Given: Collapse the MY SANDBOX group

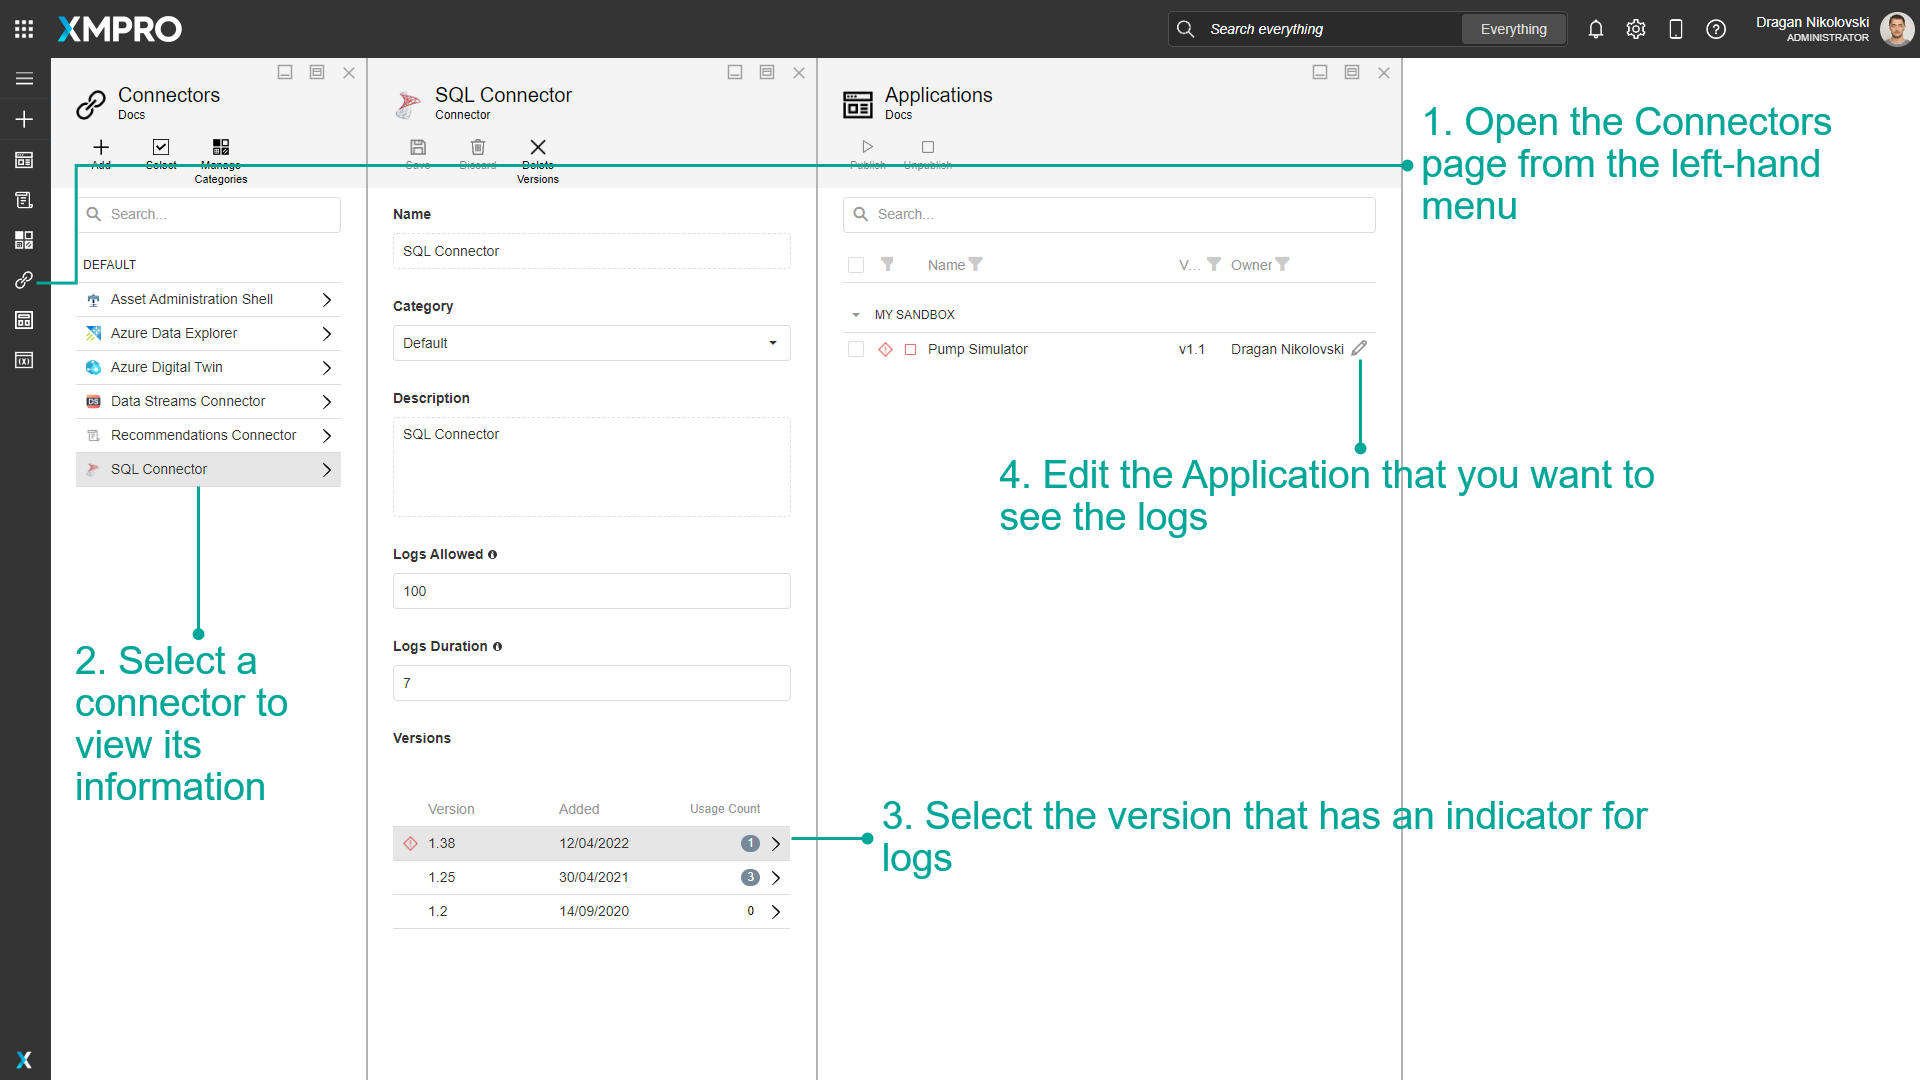Looking at the screenshot, I should 856,315.
